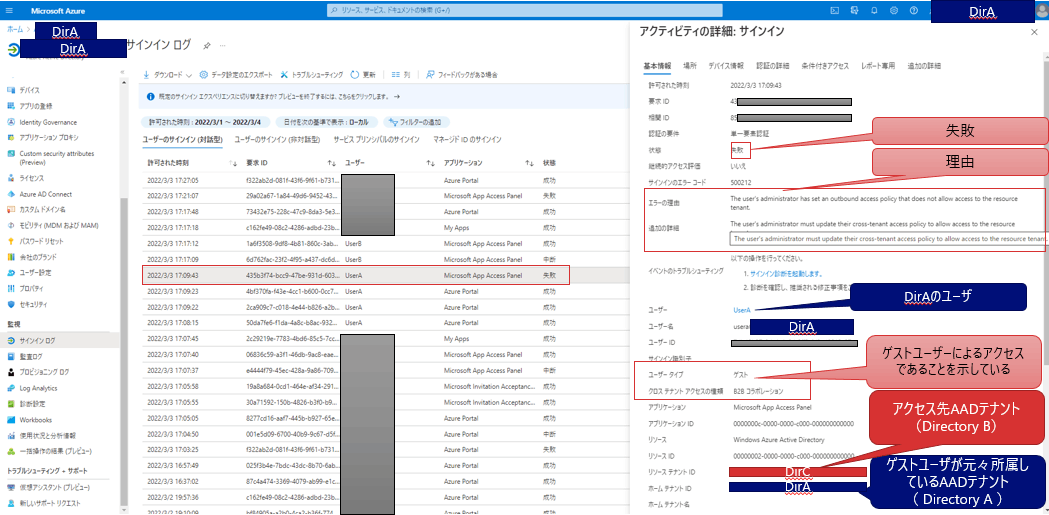Open アプリケーション プロキシ in the sidebar
The height and width of the screenshot is (515, 1049).
pos(49,138)
